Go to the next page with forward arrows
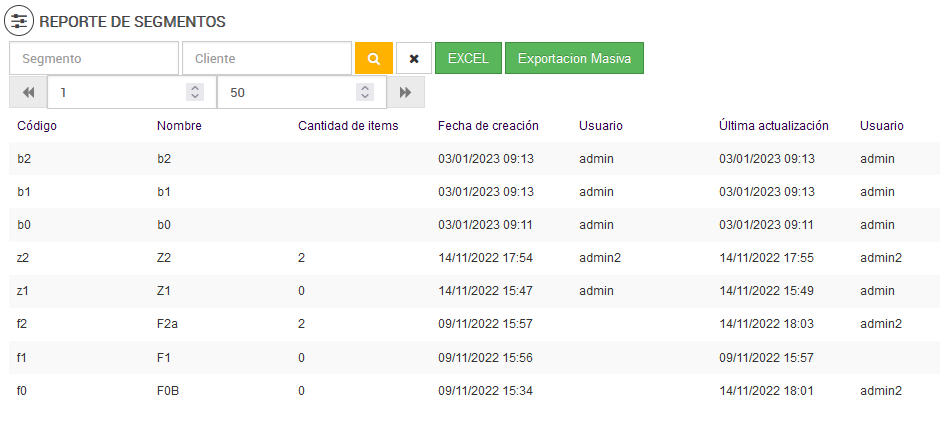The width and height of the screenshot is (940, 424). (405, 92)
